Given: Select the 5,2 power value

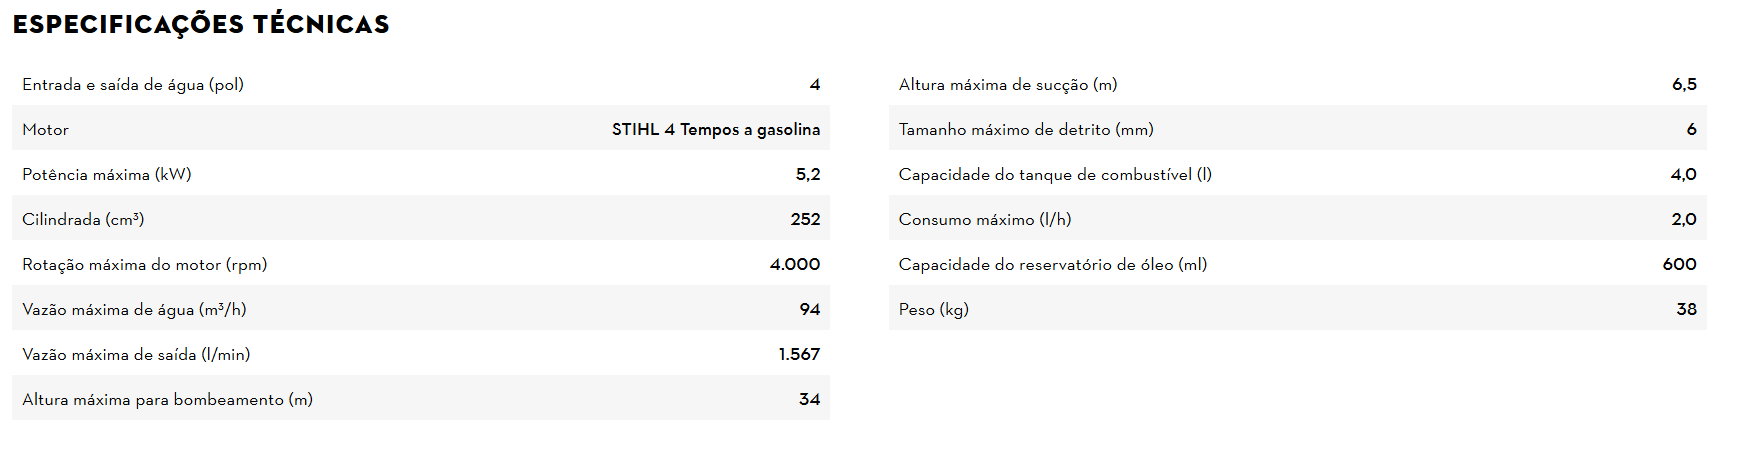Looking at the screenshot, I should [807, 175].
